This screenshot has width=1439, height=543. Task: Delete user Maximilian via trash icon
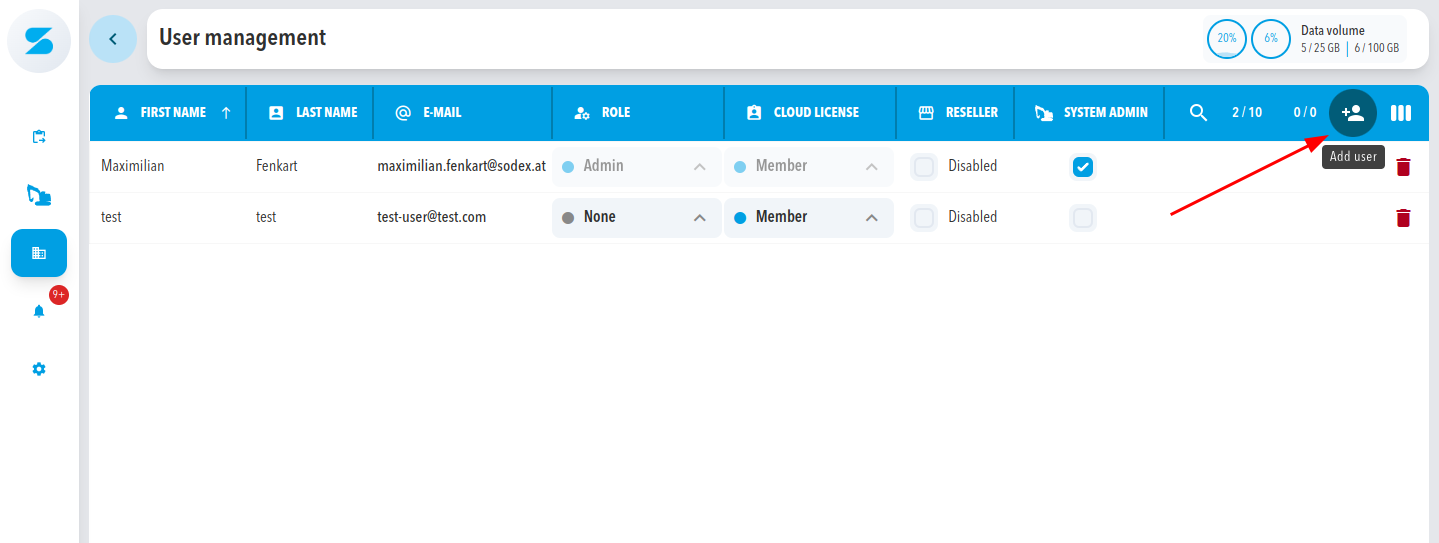point(1403,167)
